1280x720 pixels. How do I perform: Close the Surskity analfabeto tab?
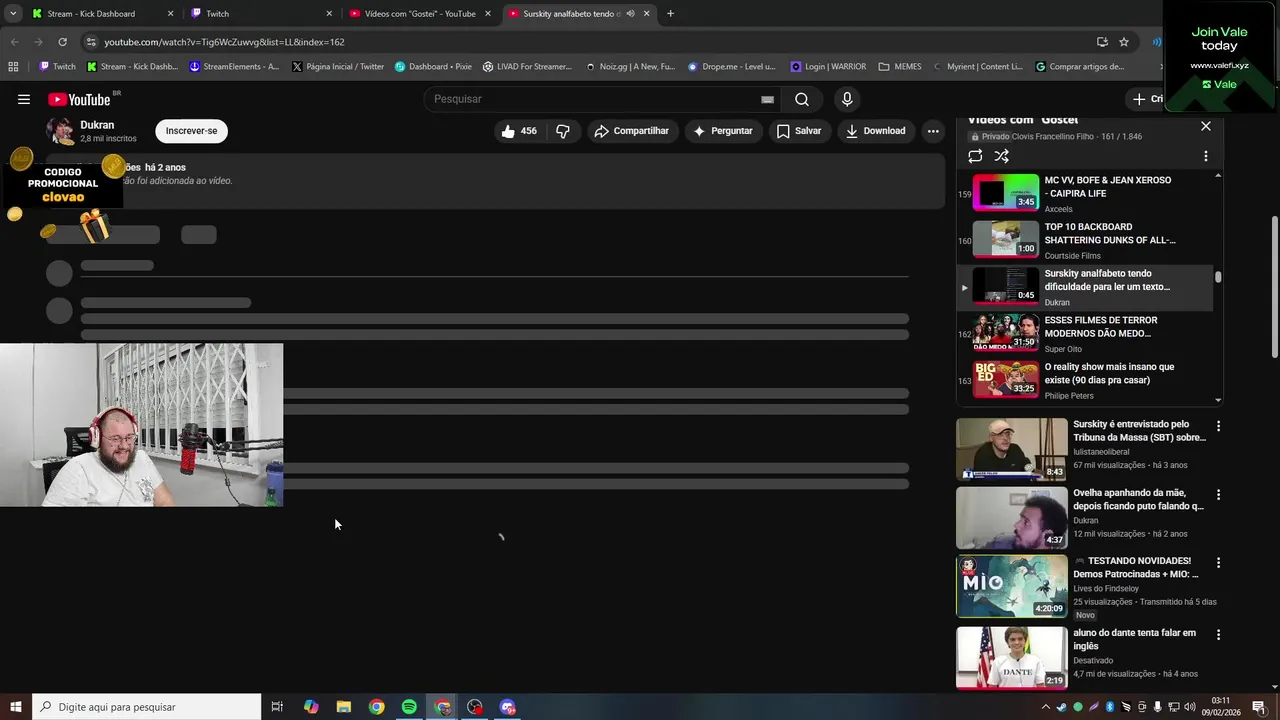coord(647,14)
